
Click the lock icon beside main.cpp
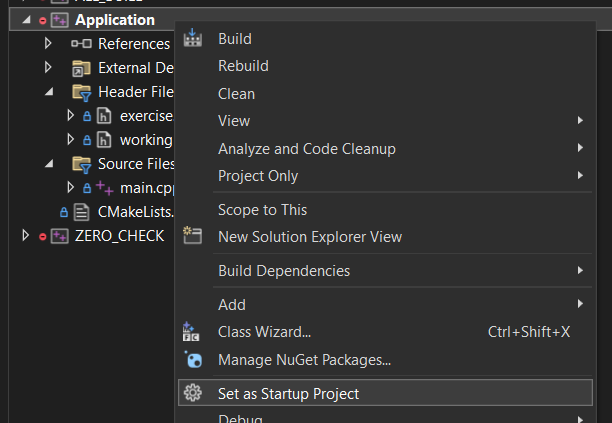pos(87,188)
